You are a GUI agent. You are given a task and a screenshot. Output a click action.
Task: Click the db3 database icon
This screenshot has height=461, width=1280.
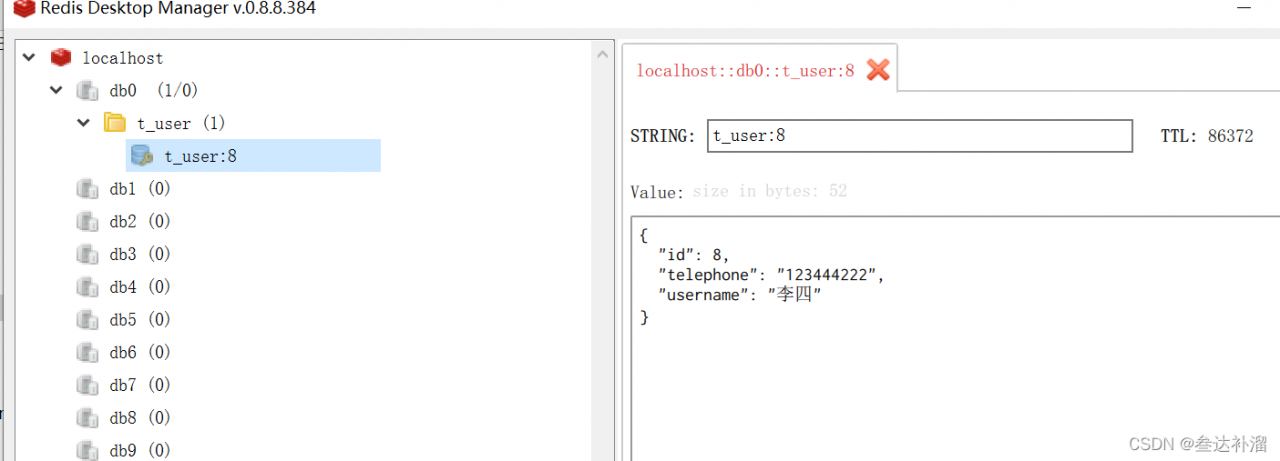click(x=88, y=254)
